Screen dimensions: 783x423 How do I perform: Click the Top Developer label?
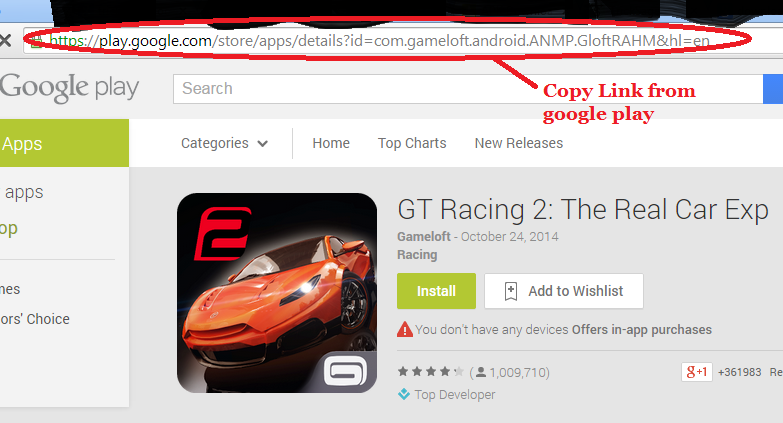click(x=455, y=395)
